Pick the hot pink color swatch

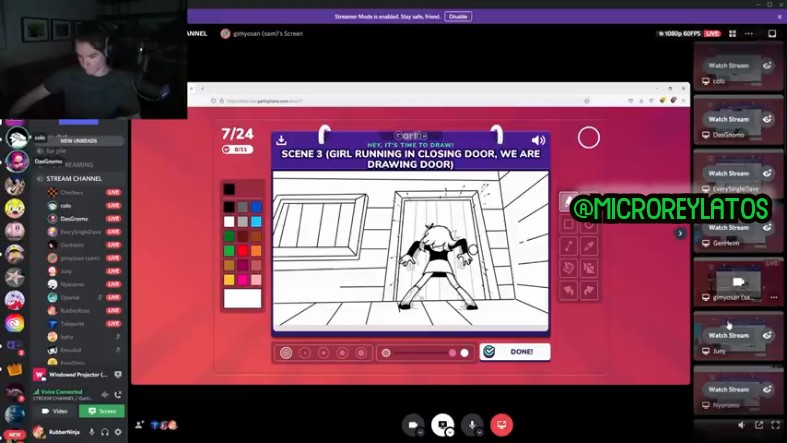pos(243,279)
